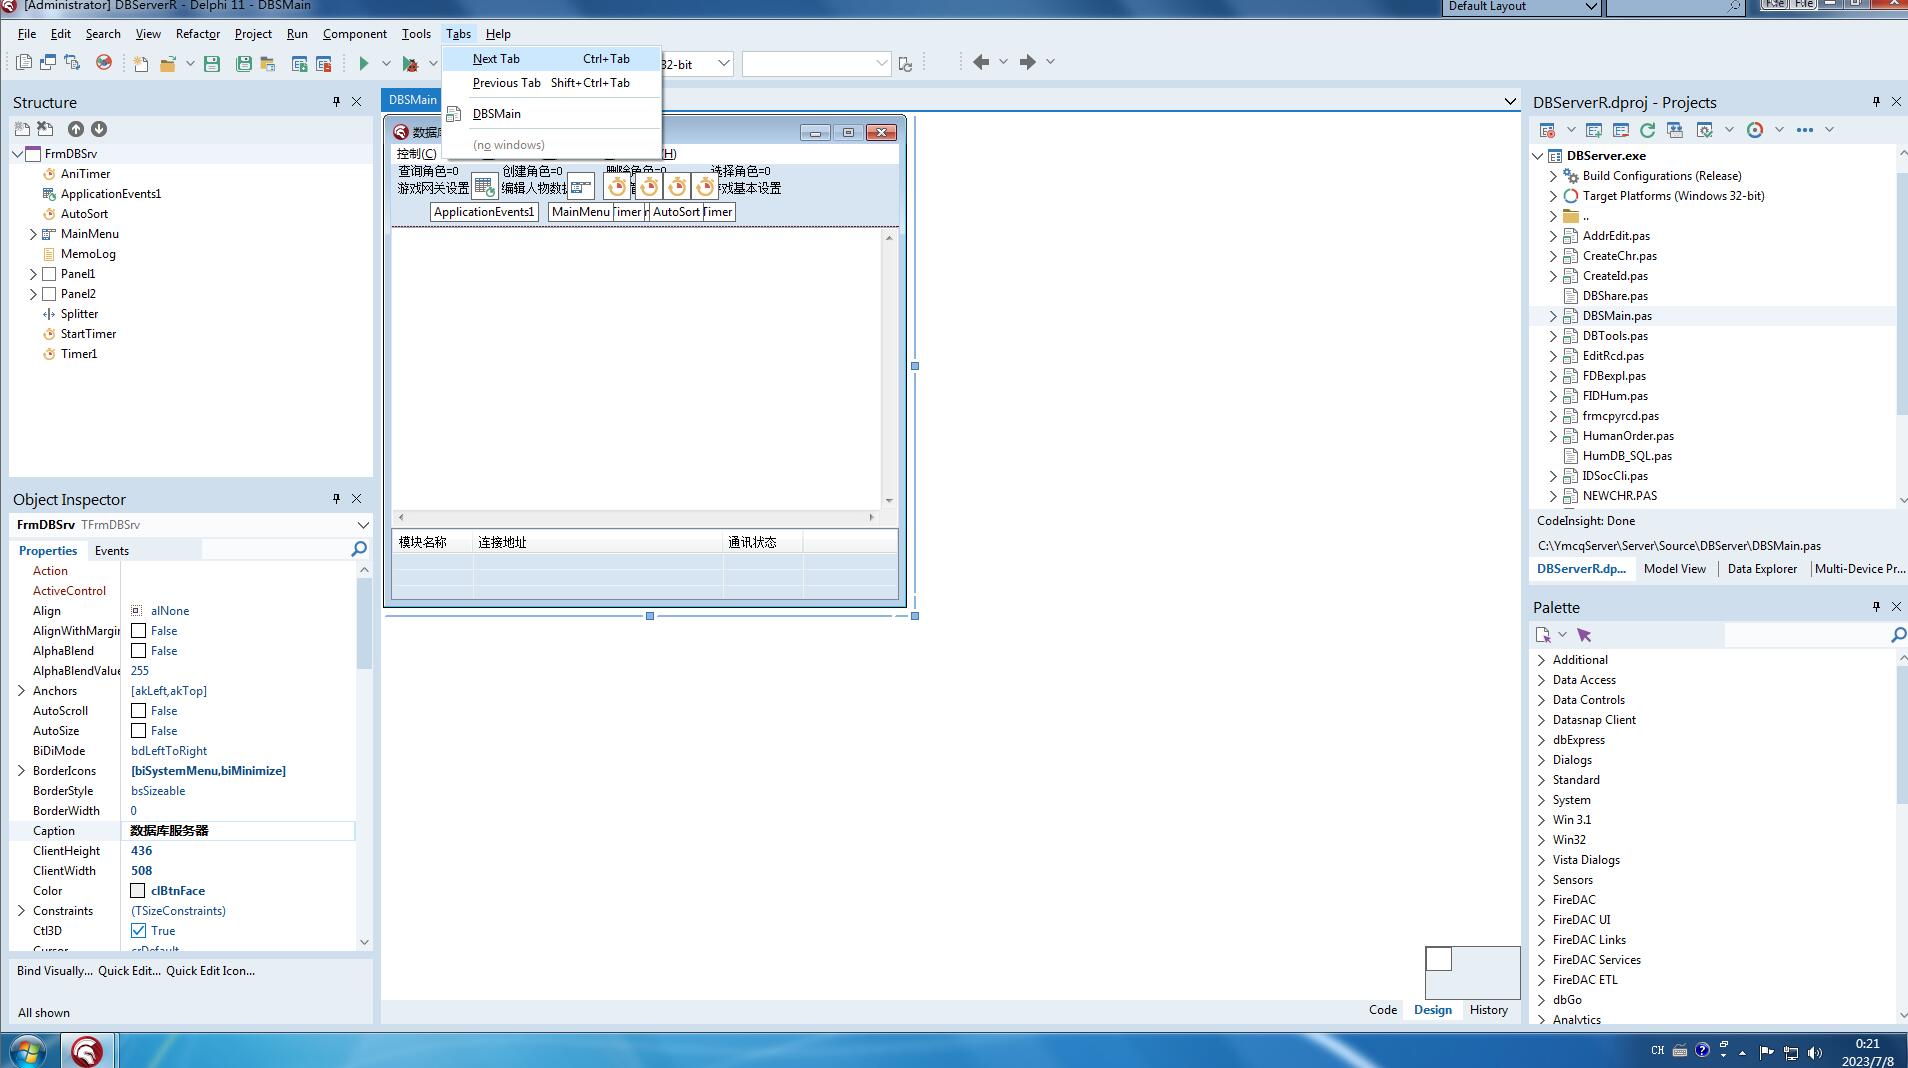Switch to the History tab

click(1489, 1010)
